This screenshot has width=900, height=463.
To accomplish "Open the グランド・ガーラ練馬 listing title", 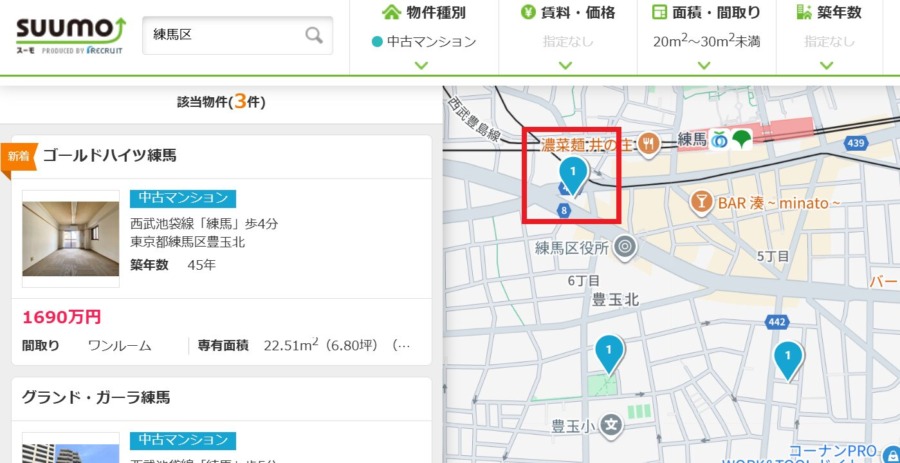I will (96, 397).
